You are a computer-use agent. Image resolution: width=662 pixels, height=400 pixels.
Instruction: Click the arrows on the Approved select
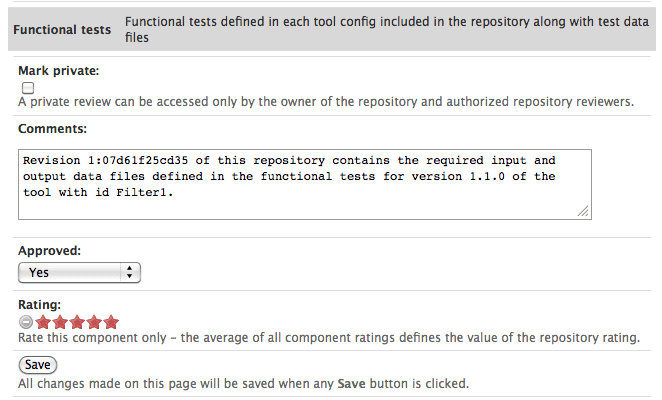[x=130, y=272]
